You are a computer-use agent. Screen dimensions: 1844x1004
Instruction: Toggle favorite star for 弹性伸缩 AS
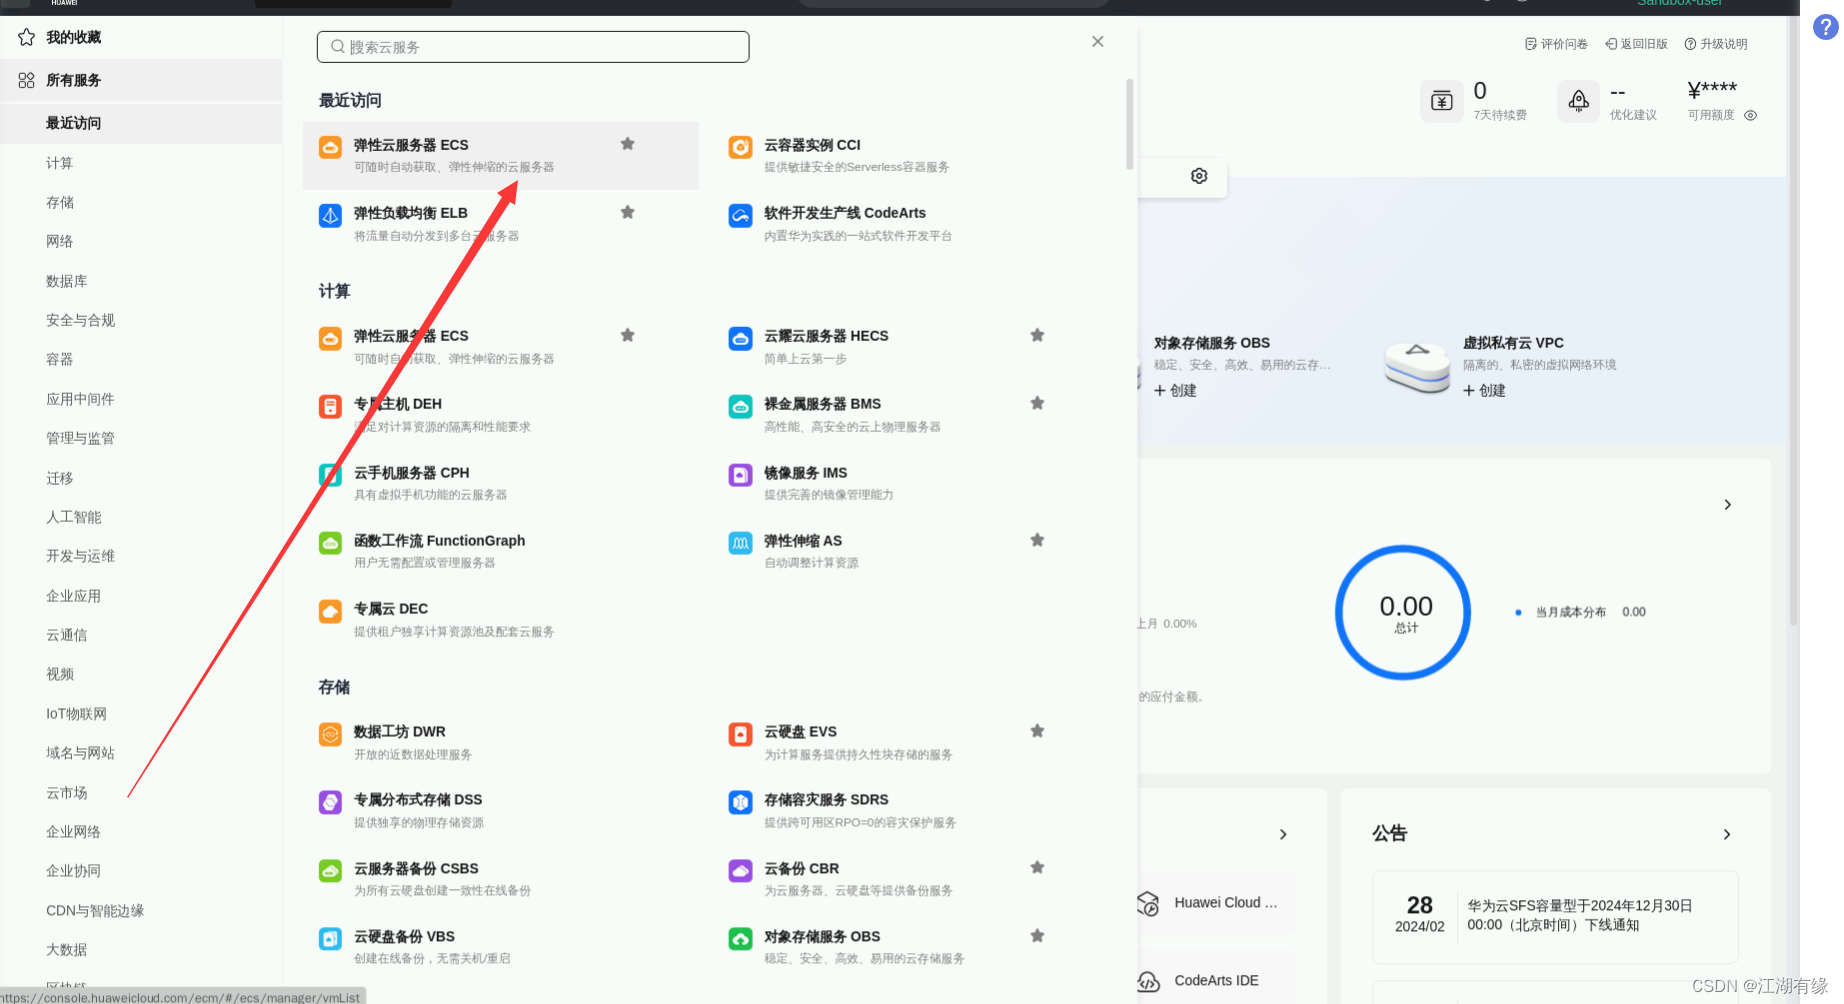pyautogui.click(x=1038, y=540)
